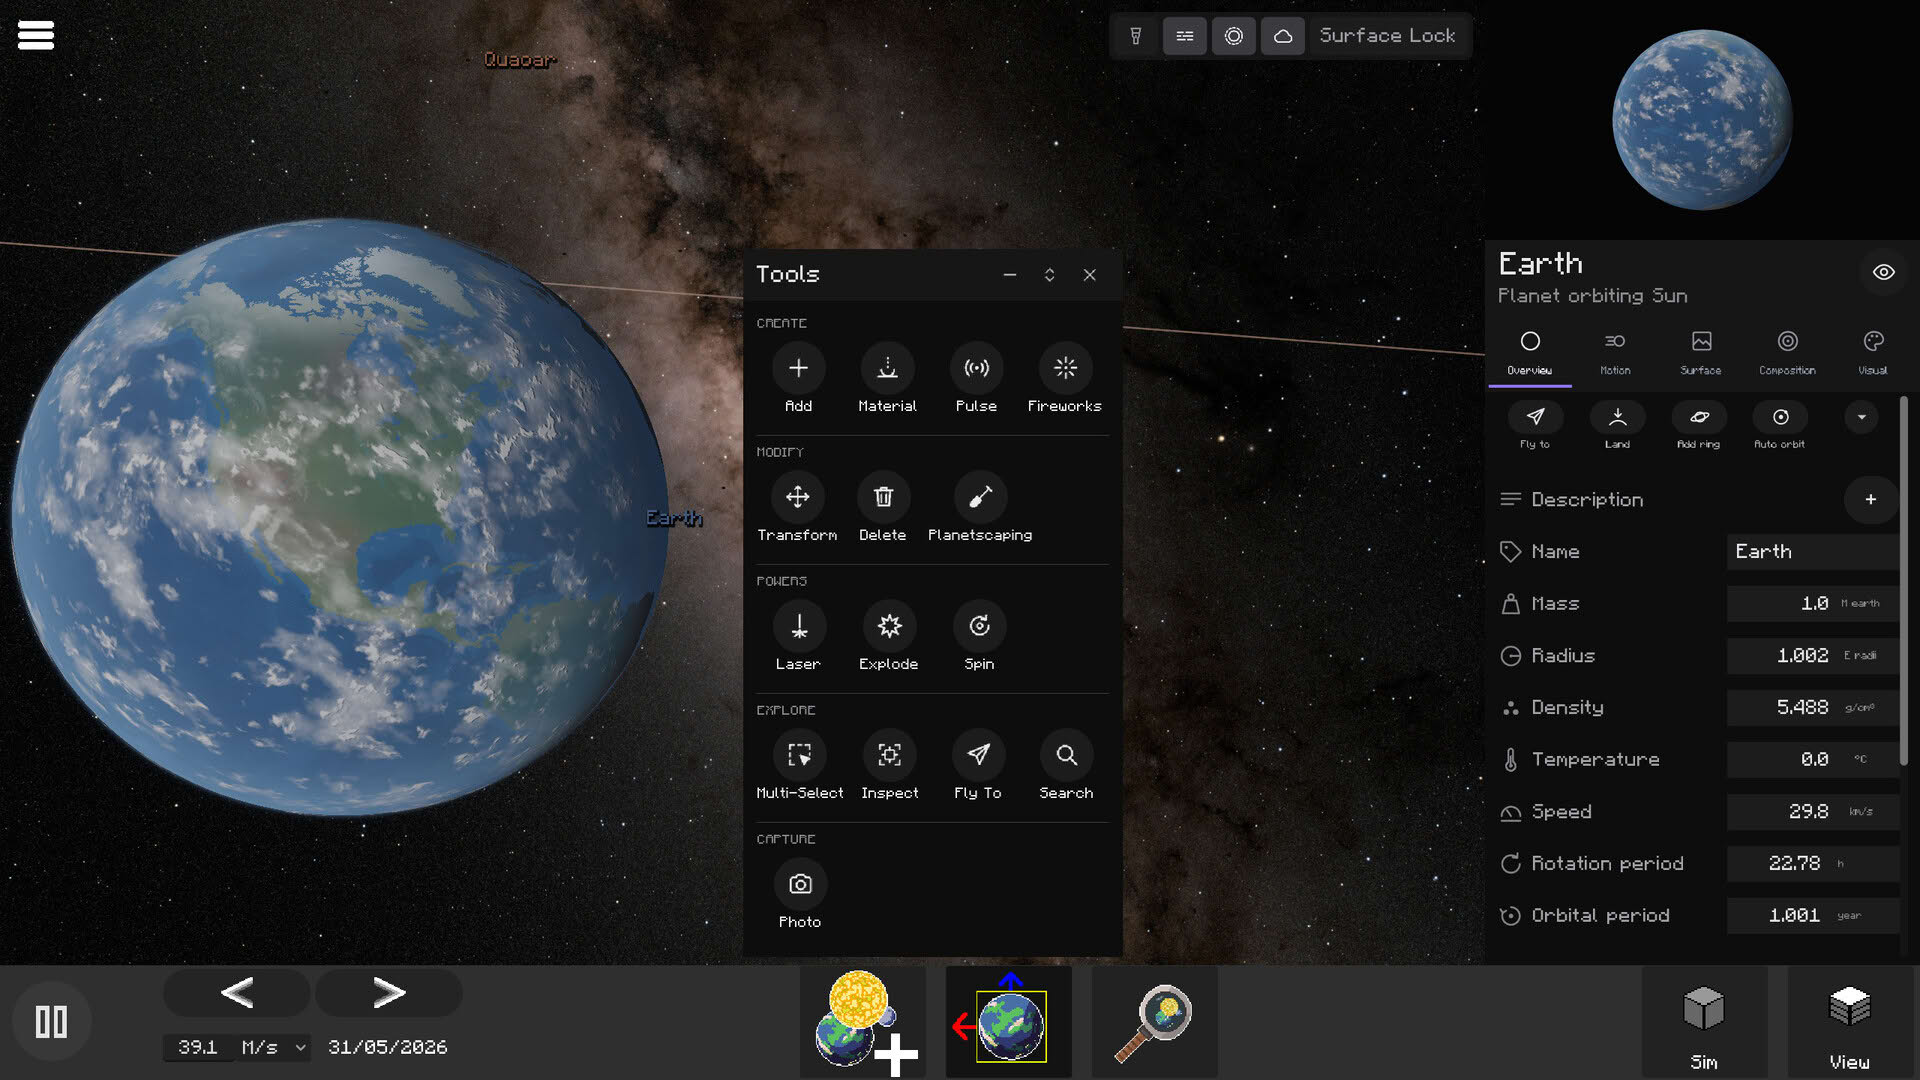Click the Earth preview thumbnail

click(x=1702, y=120)
